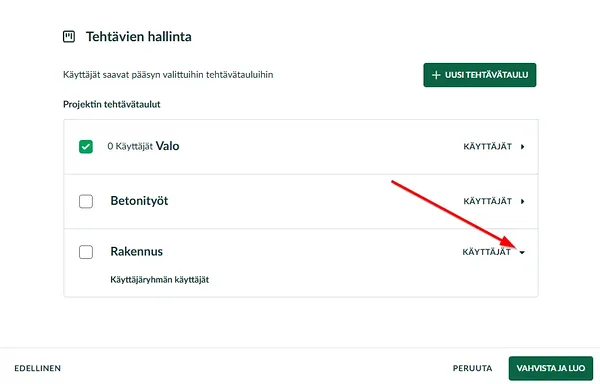The image size is (600, 384).
Task: Collapse Käyttäjät for the Rakennus board
Action: 494,252
